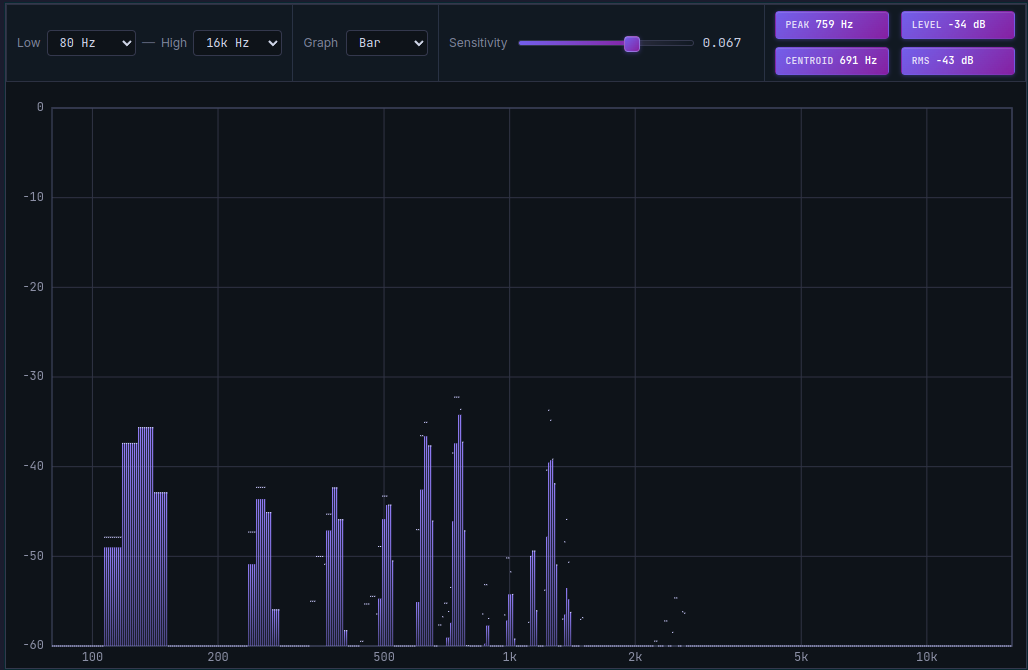Screen dimensions: 1028x670
Task: Click the -50 dB axis label
Action: coord(33,556)
